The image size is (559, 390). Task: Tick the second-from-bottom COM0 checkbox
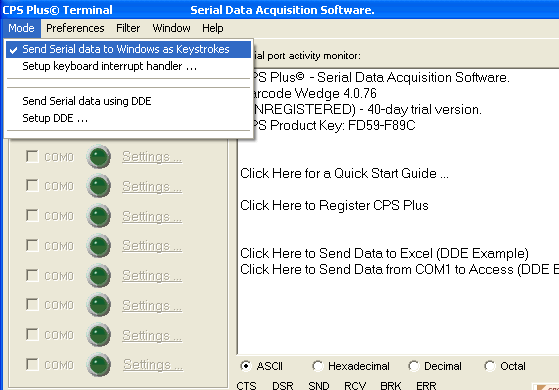pos(32,334)
